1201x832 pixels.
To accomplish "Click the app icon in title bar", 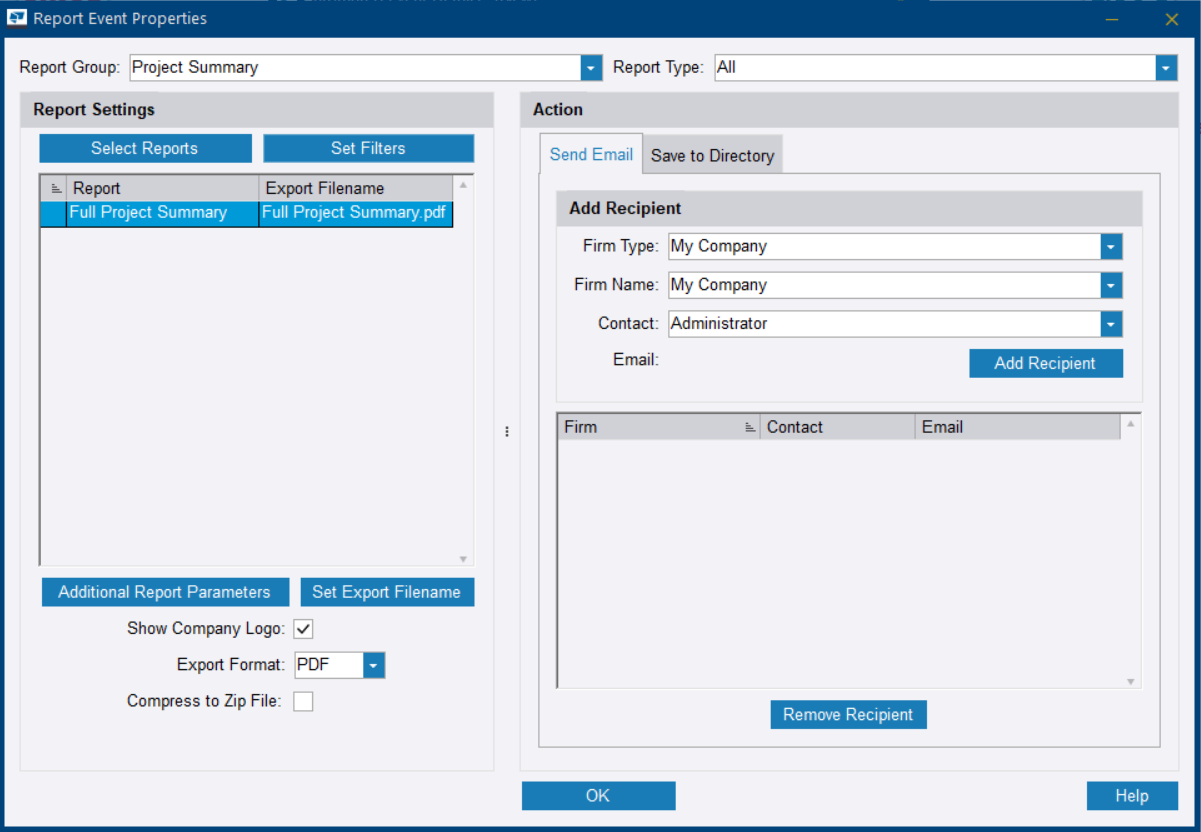I will tap(17, 18).
